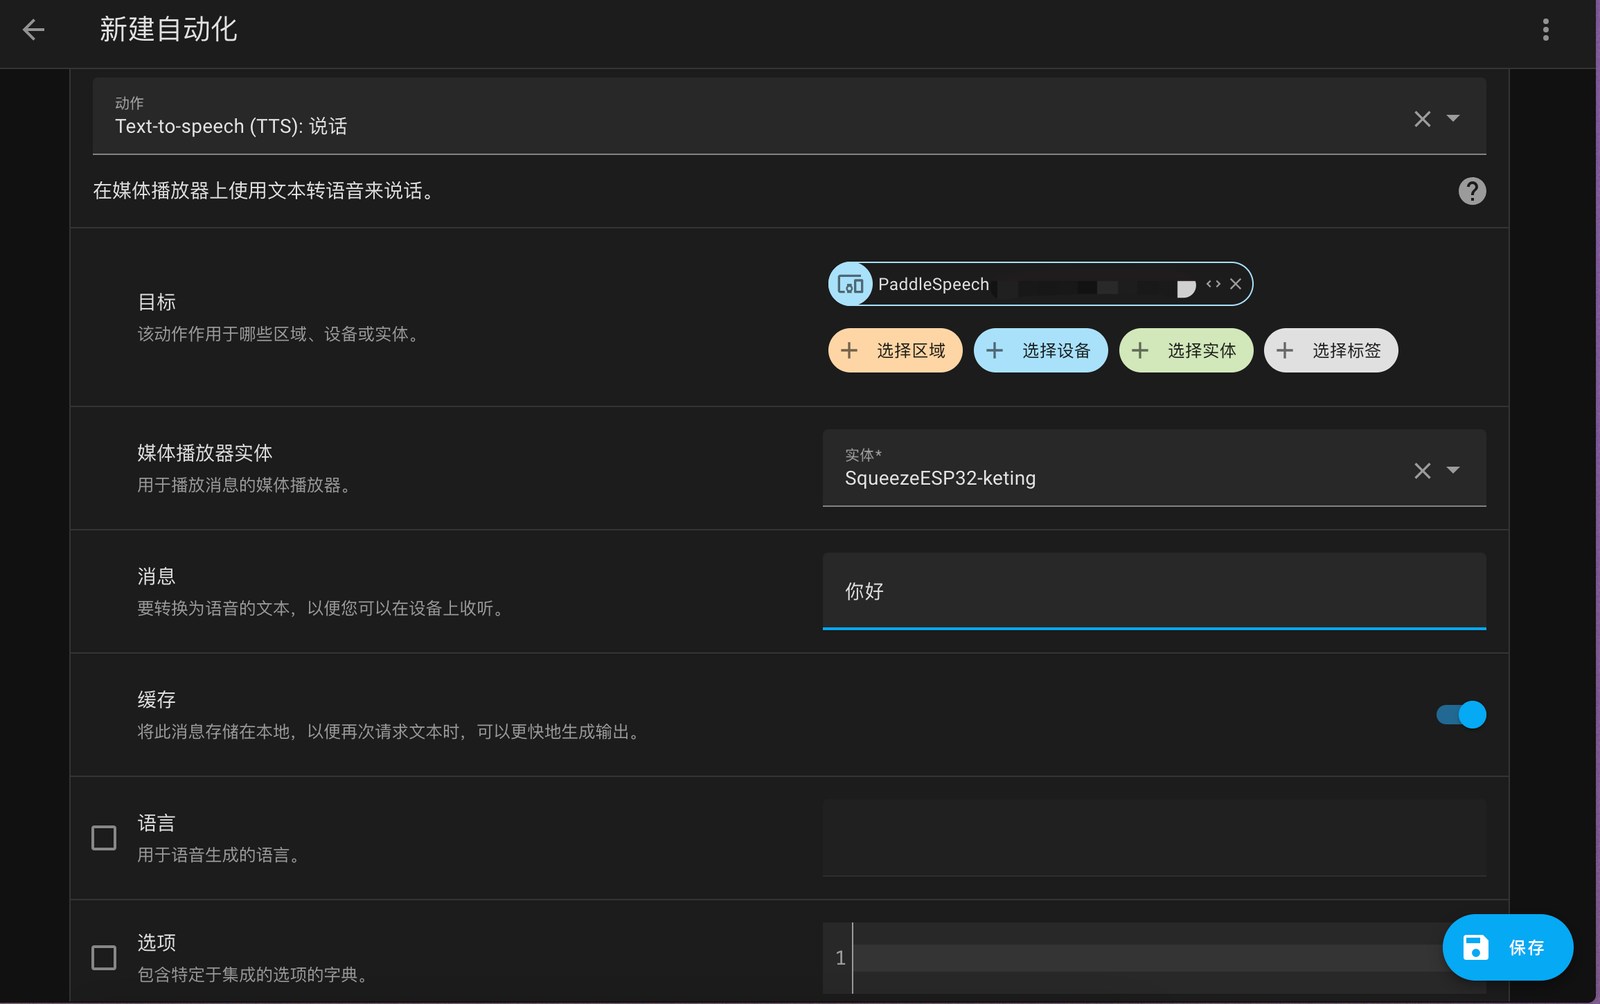Clear the SqueezeESP32-keting entity

pos(1422,471)
